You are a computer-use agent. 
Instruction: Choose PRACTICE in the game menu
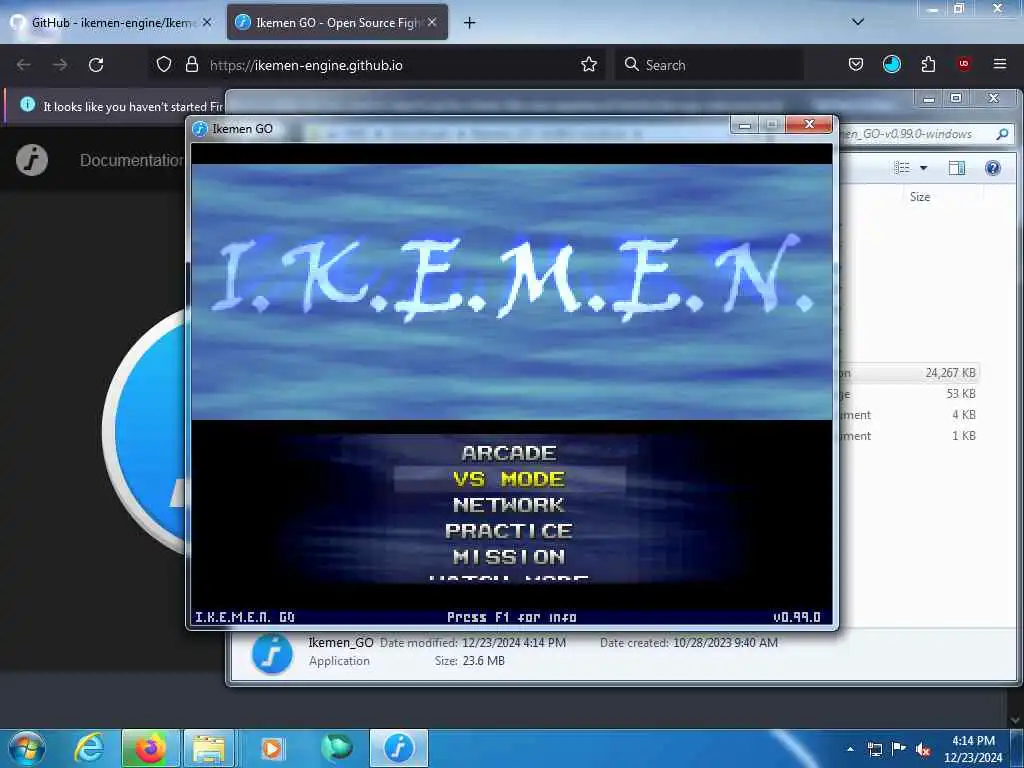509,530
